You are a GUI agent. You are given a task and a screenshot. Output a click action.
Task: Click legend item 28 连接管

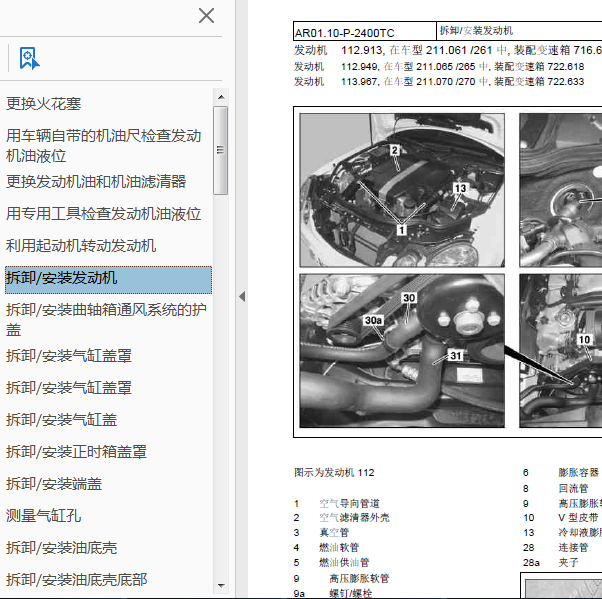coord(556,548)
